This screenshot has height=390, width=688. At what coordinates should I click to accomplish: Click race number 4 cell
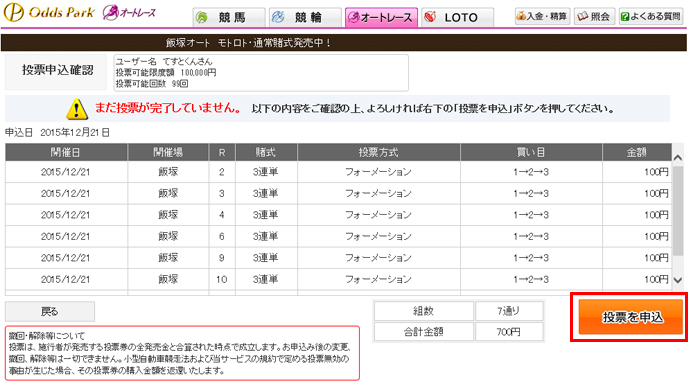222,215
